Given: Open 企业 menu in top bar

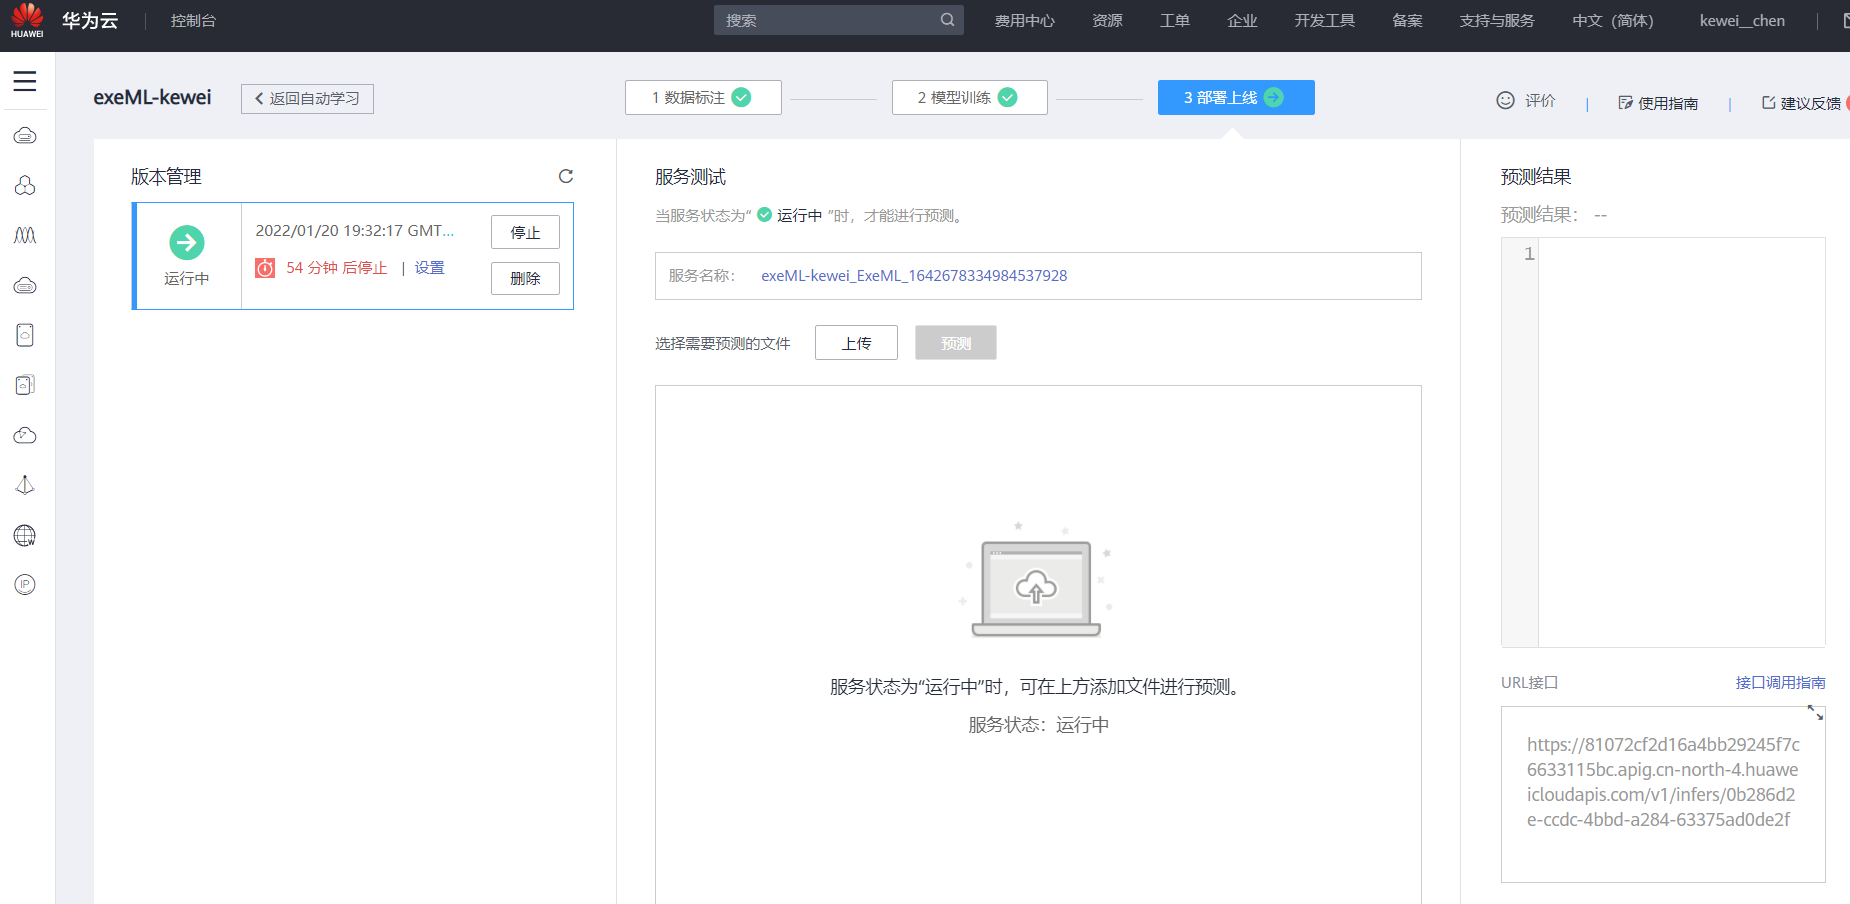Looking at the screenshot, I should (1243, 20).
